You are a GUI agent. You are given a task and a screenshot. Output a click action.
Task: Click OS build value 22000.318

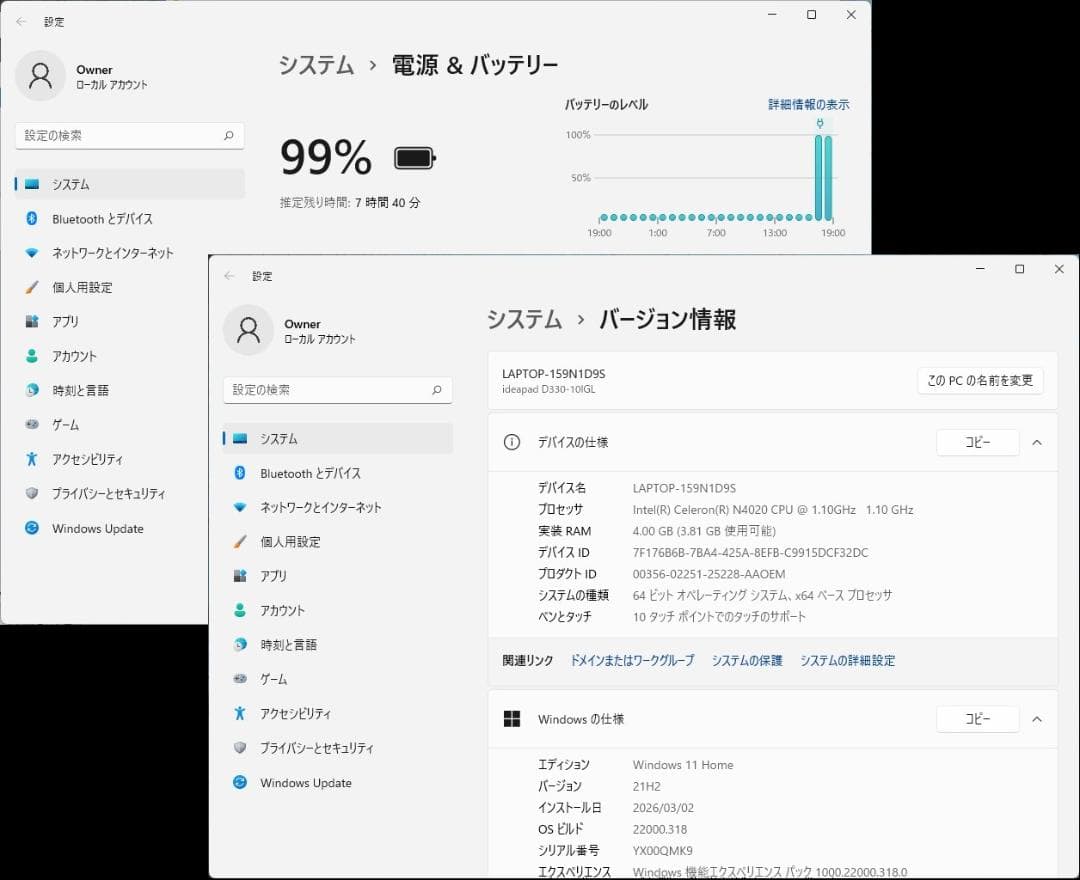(660, 829)
